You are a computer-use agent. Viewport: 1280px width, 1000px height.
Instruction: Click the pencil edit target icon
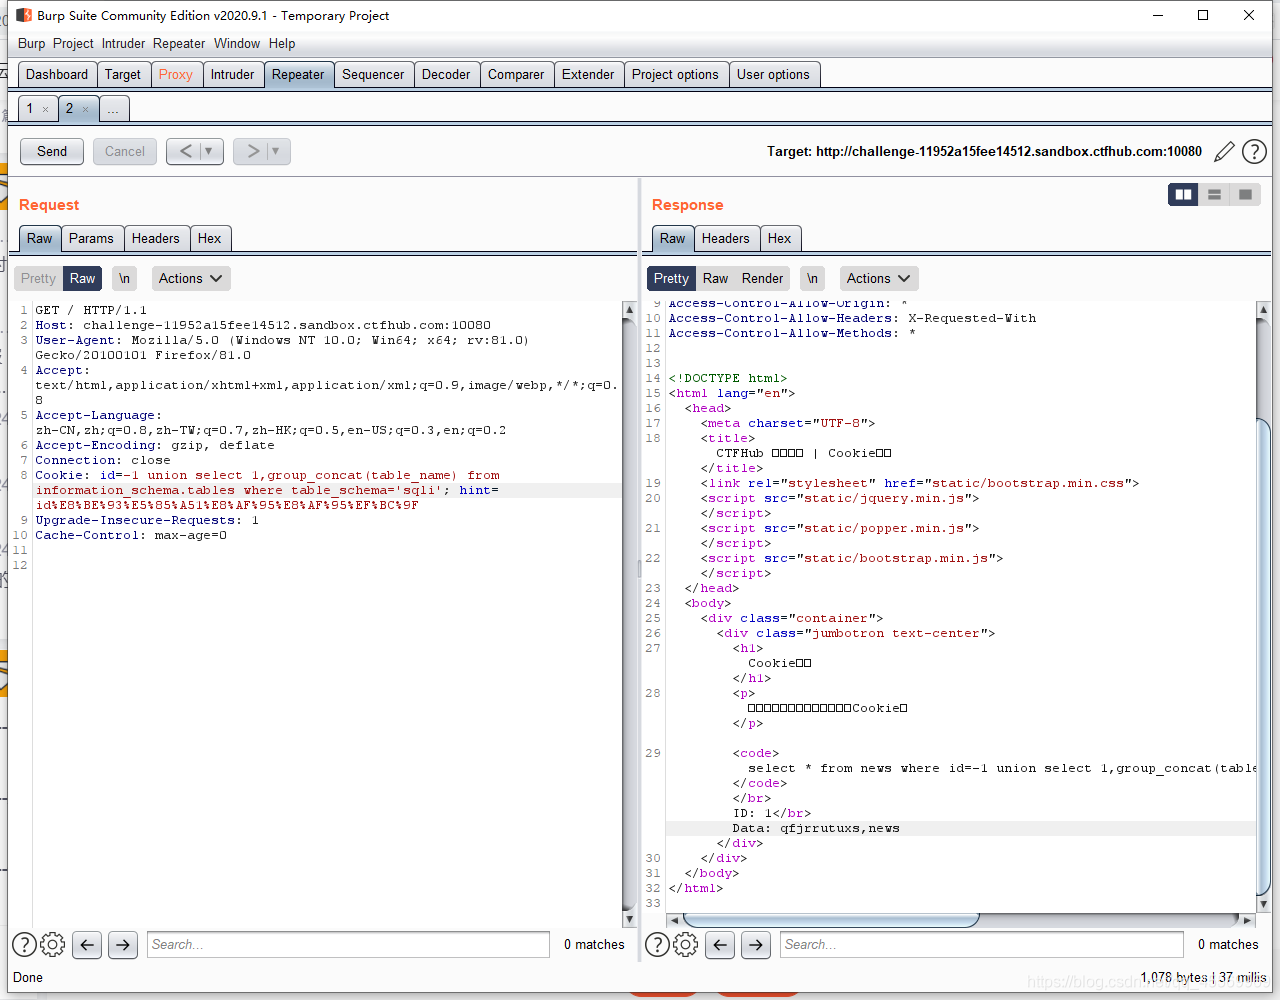pyautogui.click(x=1224, y=152)
